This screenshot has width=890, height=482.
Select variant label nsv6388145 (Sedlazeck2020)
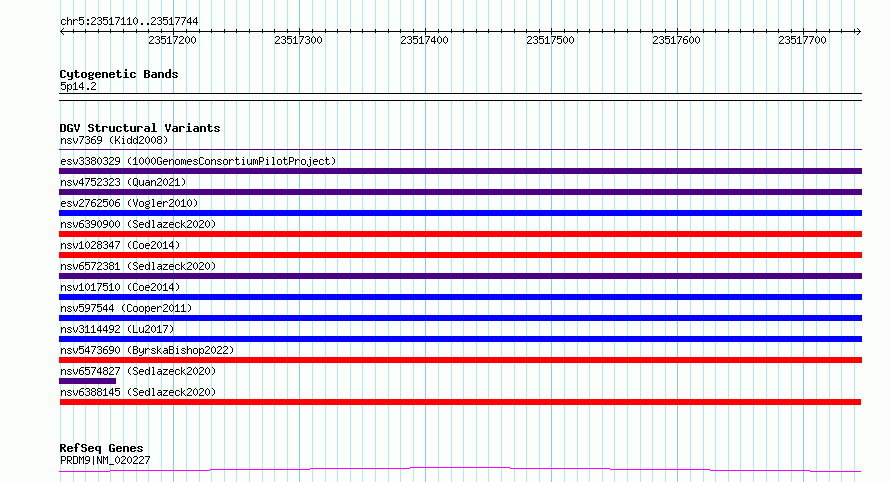pyautogui.click(x=138, y=392)
